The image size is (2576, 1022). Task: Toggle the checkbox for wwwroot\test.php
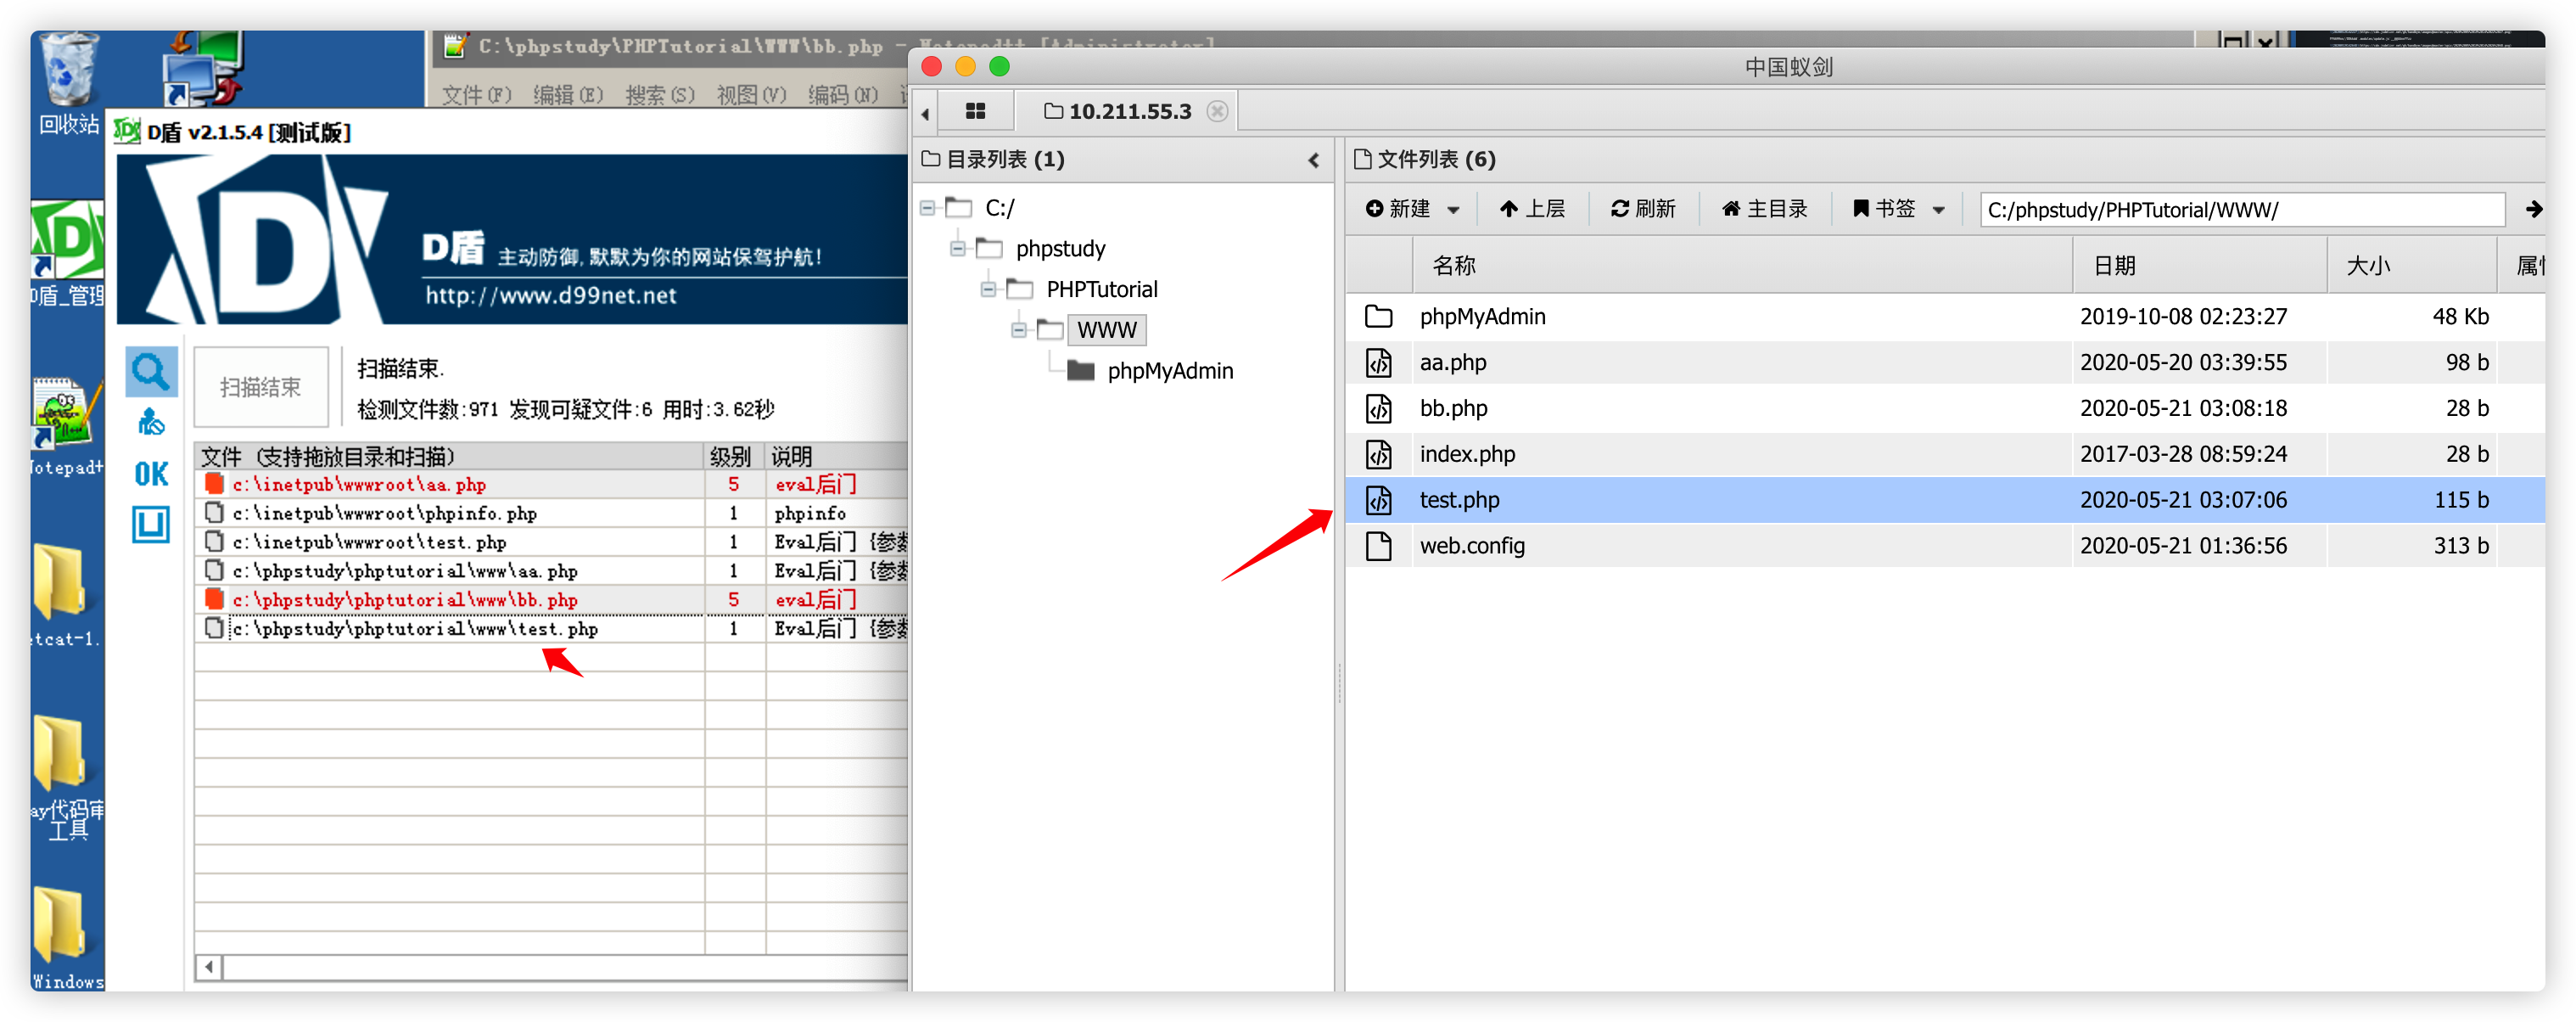pos(213,542)
